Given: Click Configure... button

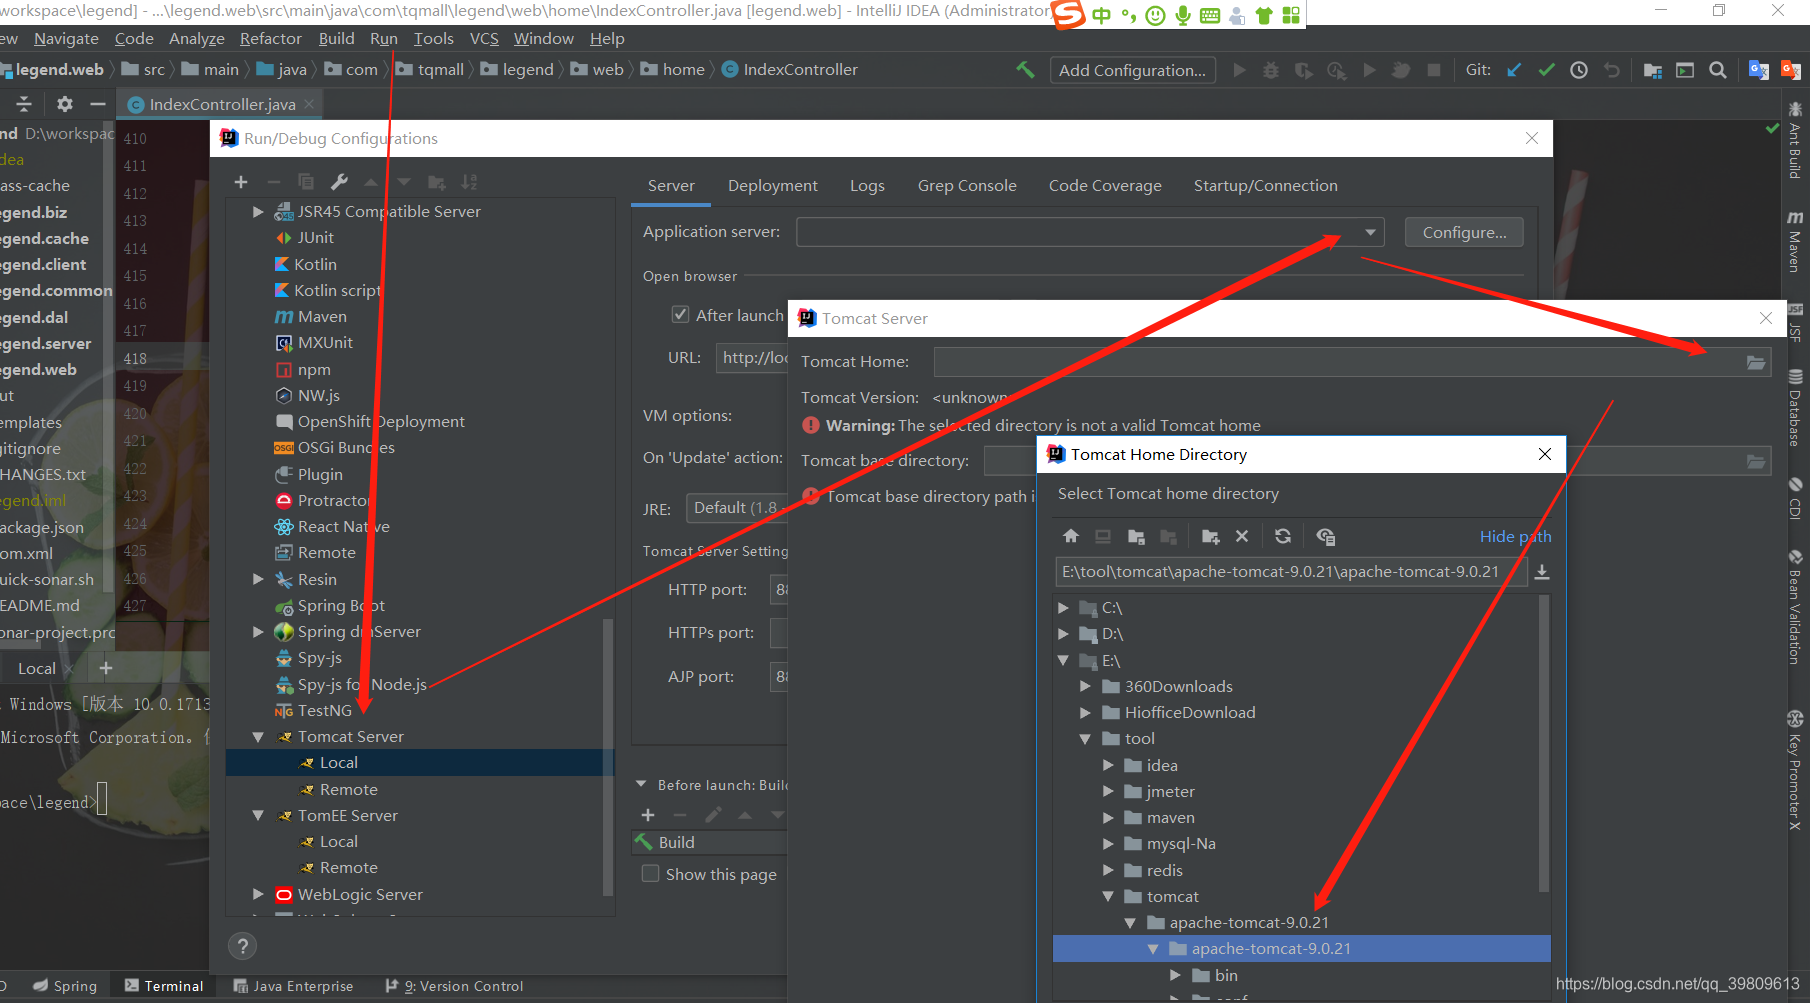Looking at the screenshot, I should [1464, 233].
